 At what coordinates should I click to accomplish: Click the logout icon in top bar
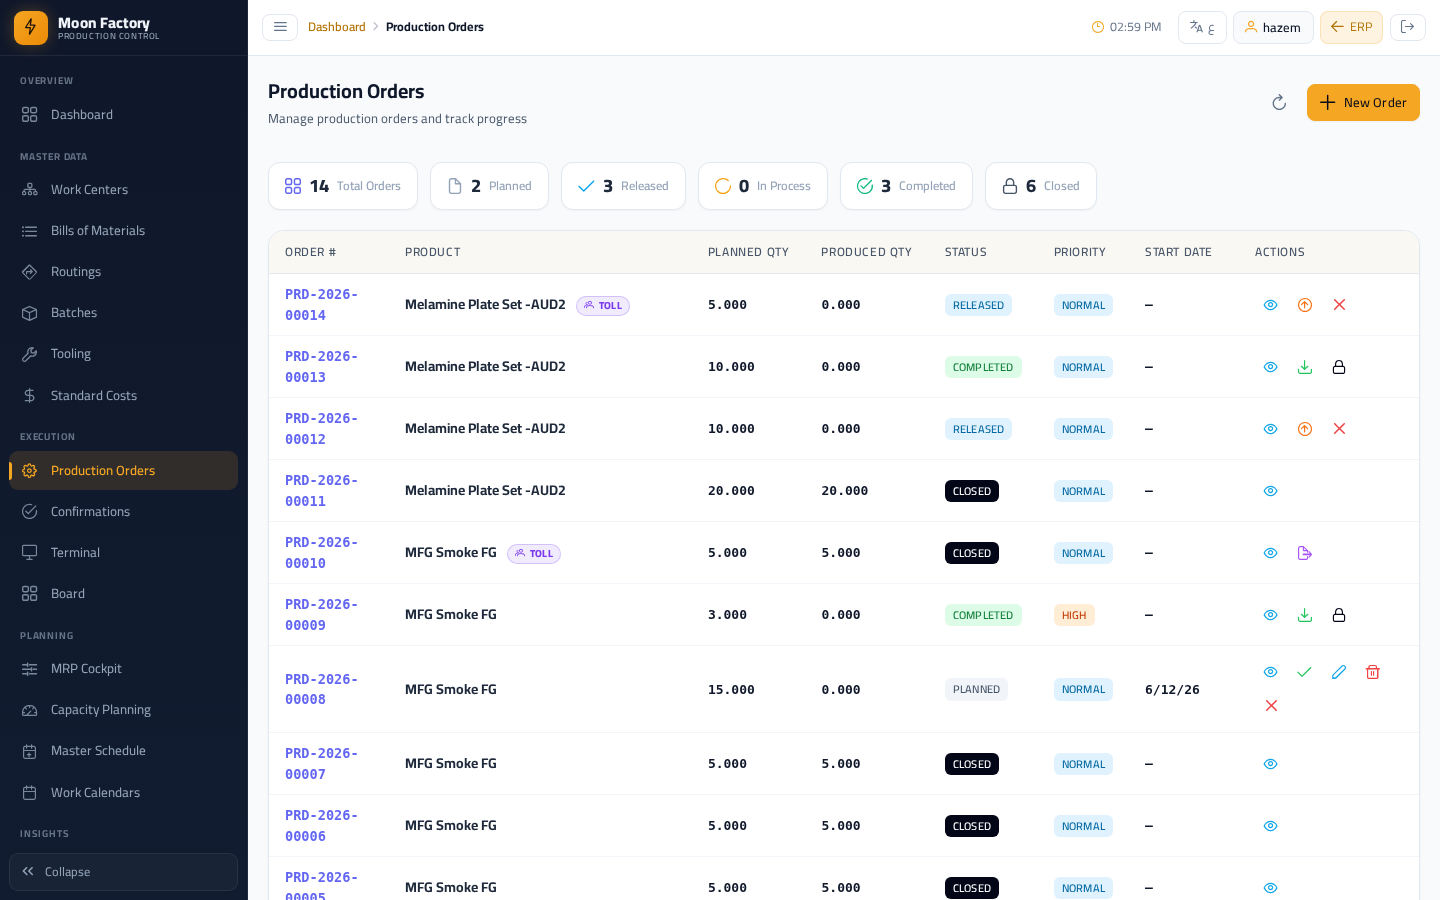click(x=1407, y=27)
